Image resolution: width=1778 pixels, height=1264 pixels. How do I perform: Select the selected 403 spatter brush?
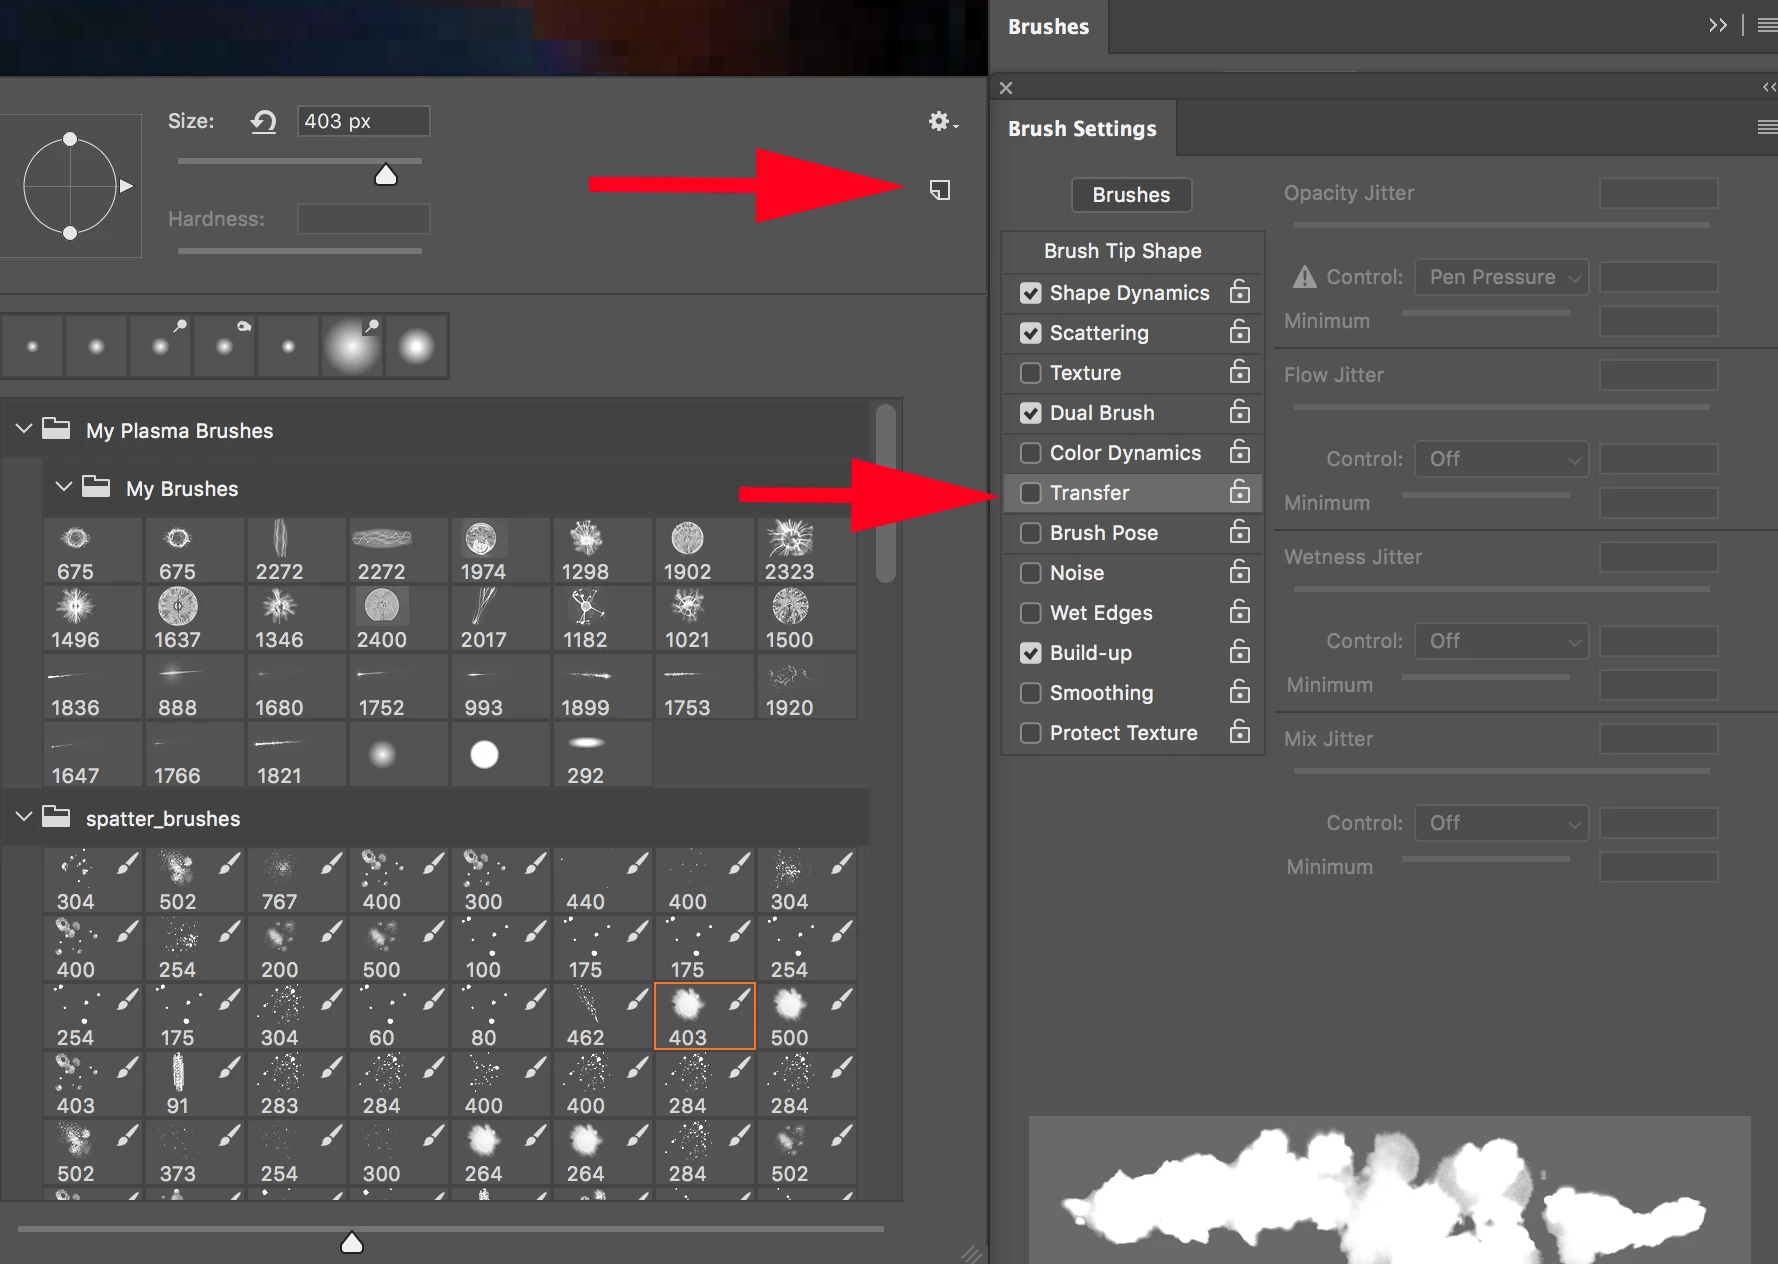[x=705, y=1016]
